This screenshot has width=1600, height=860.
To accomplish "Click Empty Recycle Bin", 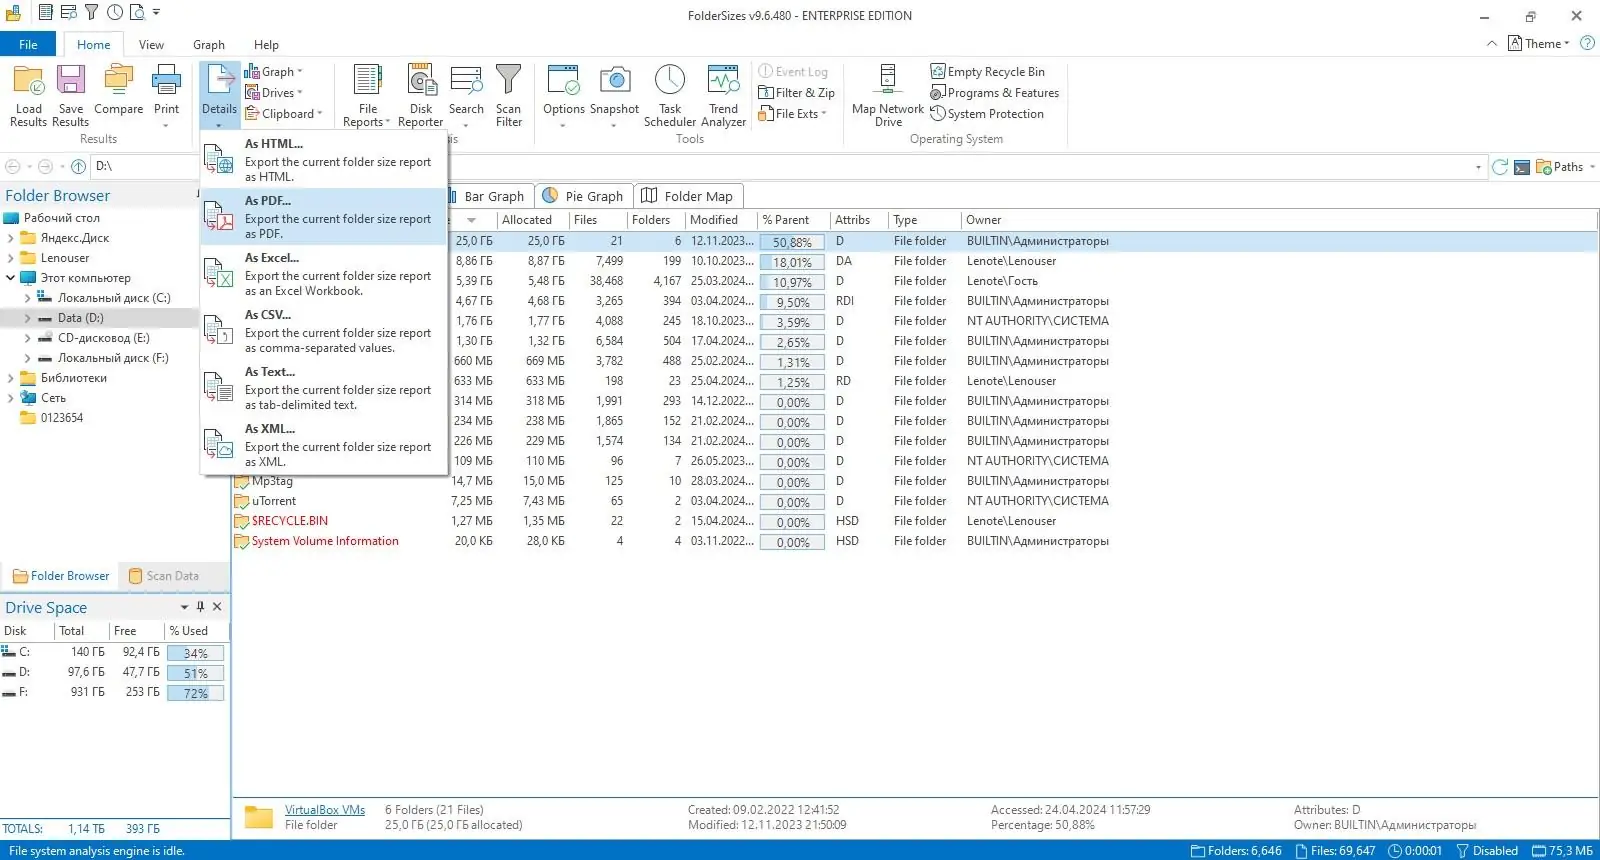I will pyautogui.click(x=988, y=72).
